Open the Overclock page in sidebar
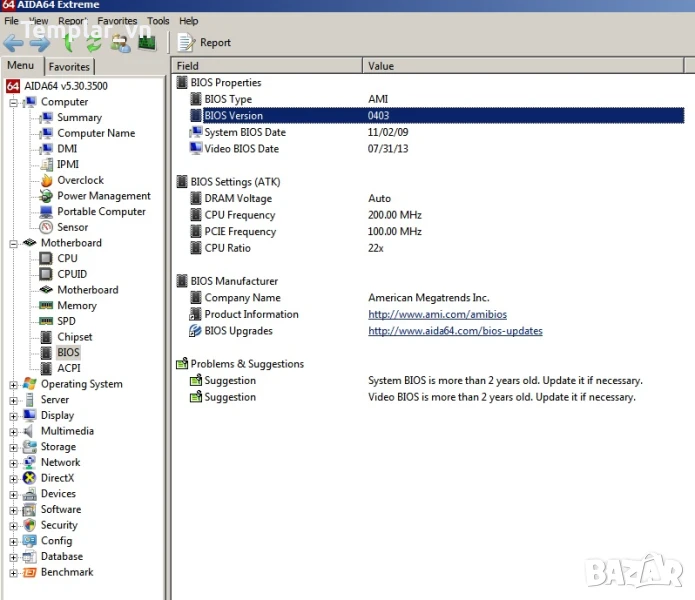The image size is (695, 600). point(80,180)
